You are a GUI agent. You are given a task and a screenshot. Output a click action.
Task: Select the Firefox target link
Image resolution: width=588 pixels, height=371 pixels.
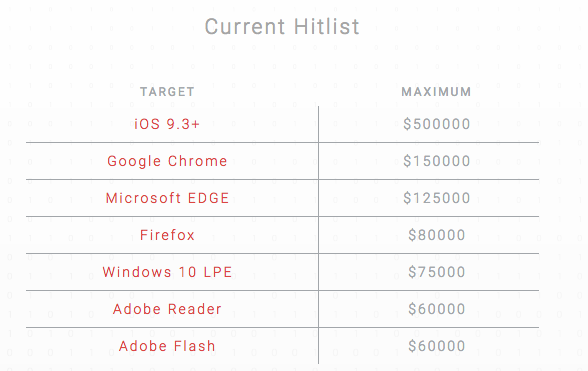(167, 235)
